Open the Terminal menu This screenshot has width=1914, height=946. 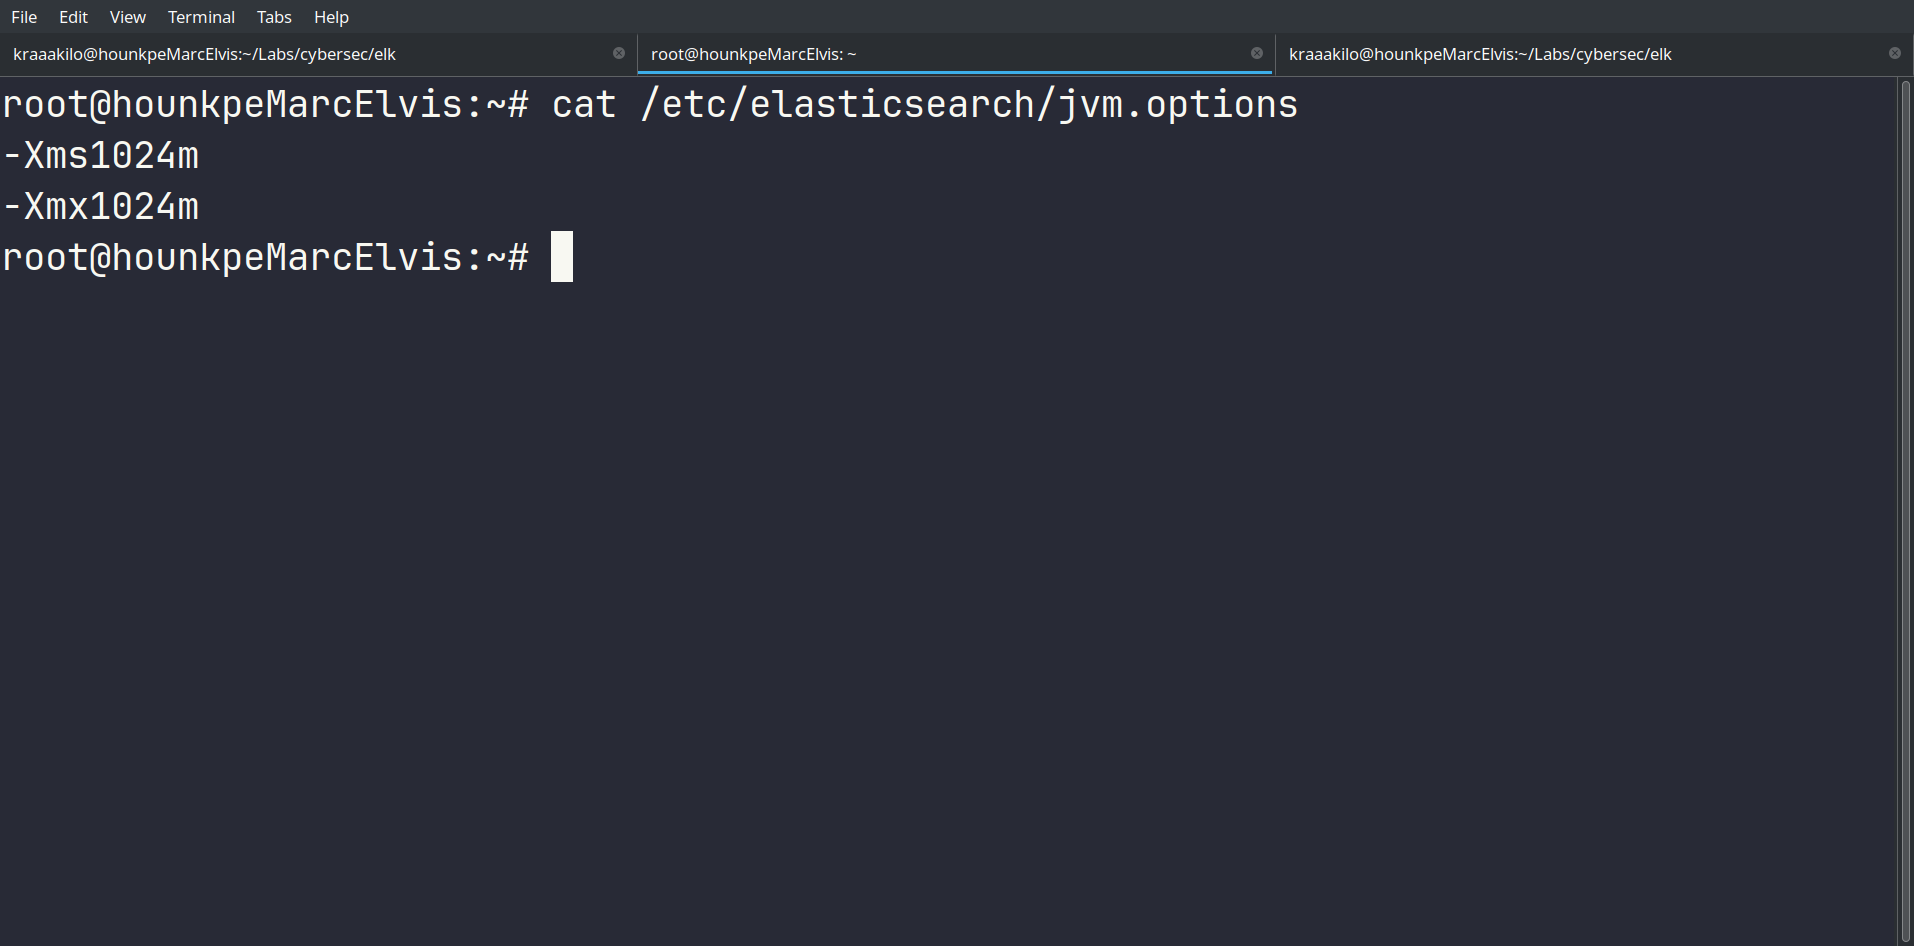point(201,17)
